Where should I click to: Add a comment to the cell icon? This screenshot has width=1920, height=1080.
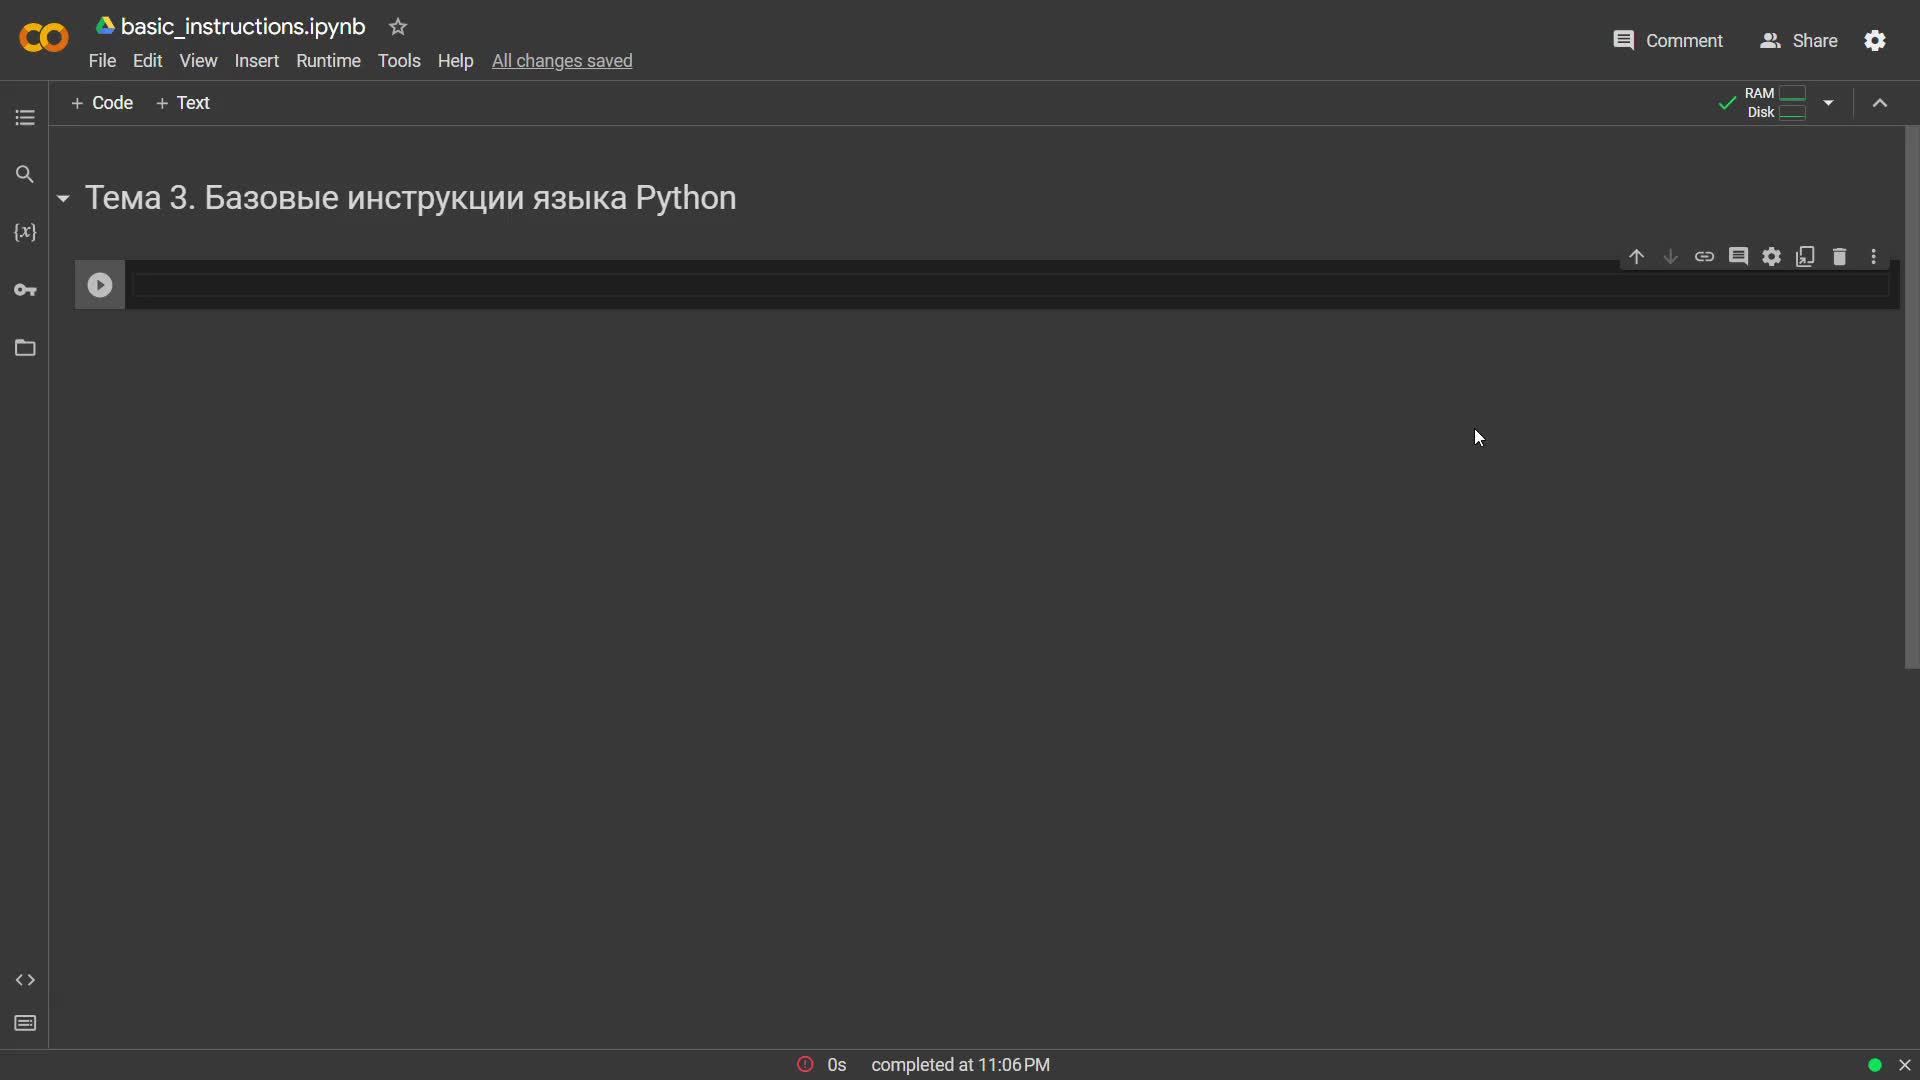(1738, 257)
